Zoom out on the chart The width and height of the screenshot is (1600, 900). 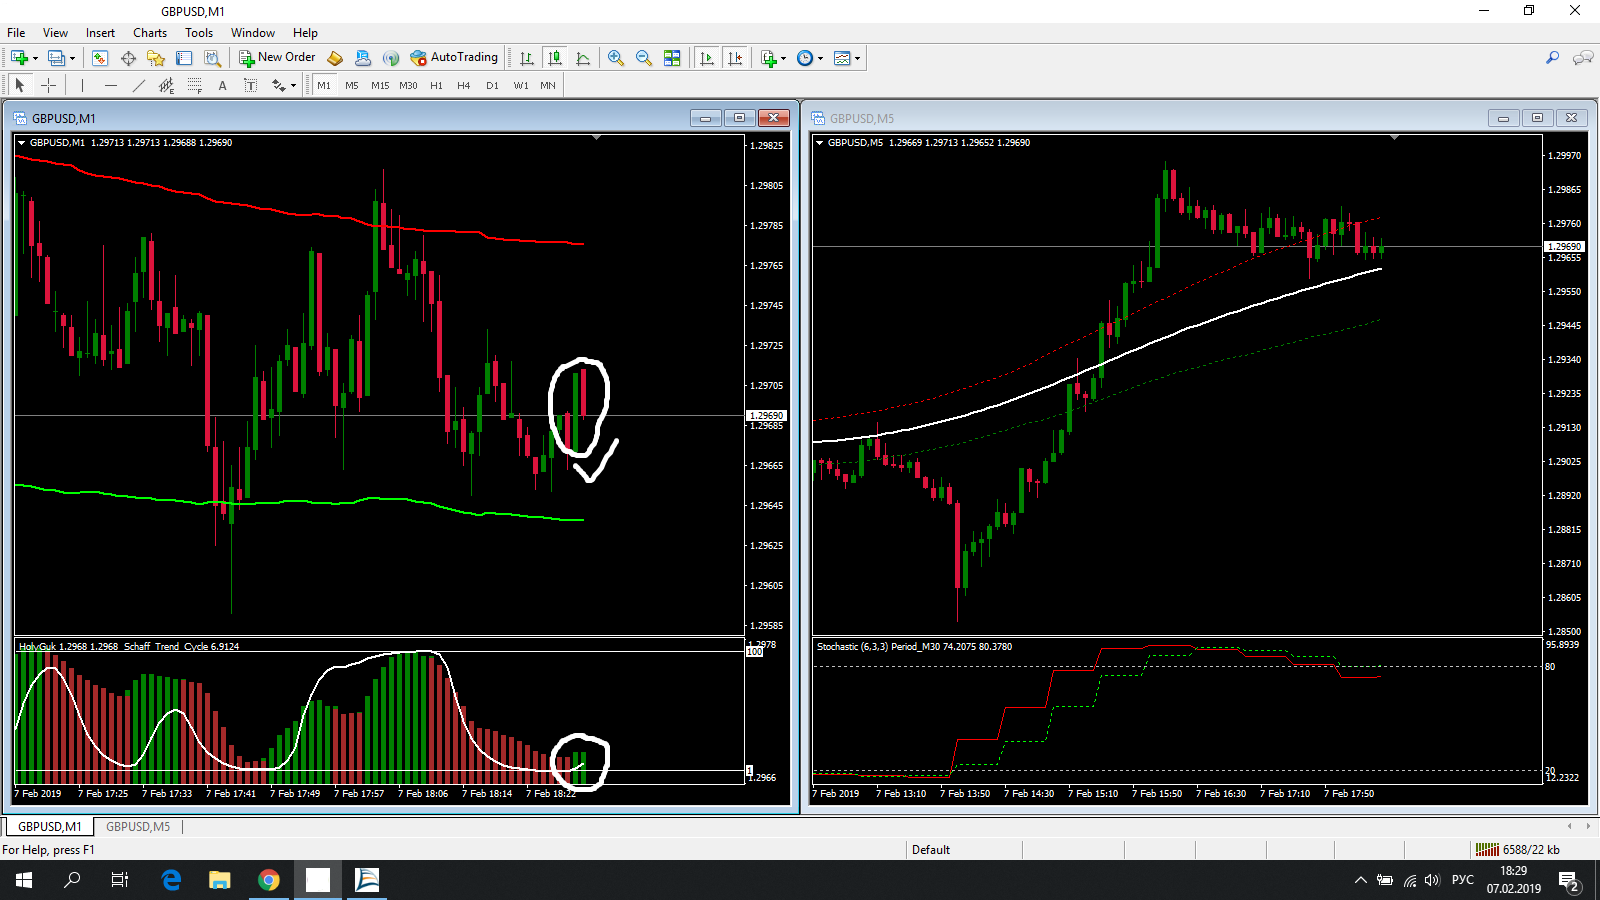click(644, 58)
